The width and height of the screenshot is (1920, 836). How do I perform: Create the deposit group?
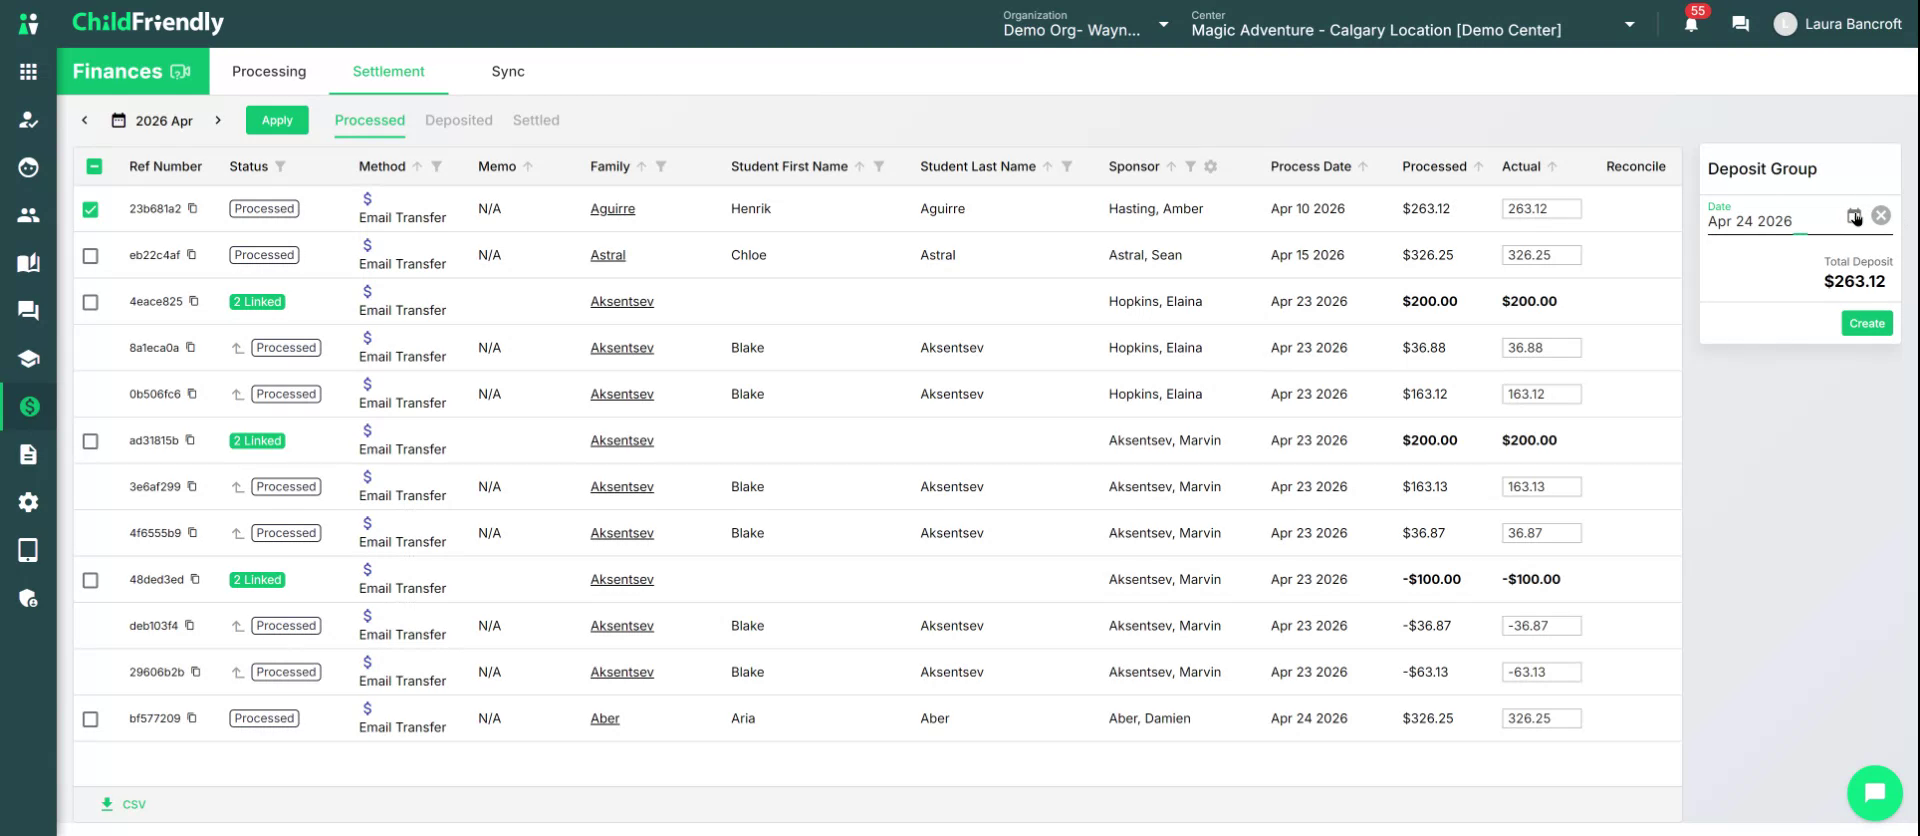click(1867, 323)
